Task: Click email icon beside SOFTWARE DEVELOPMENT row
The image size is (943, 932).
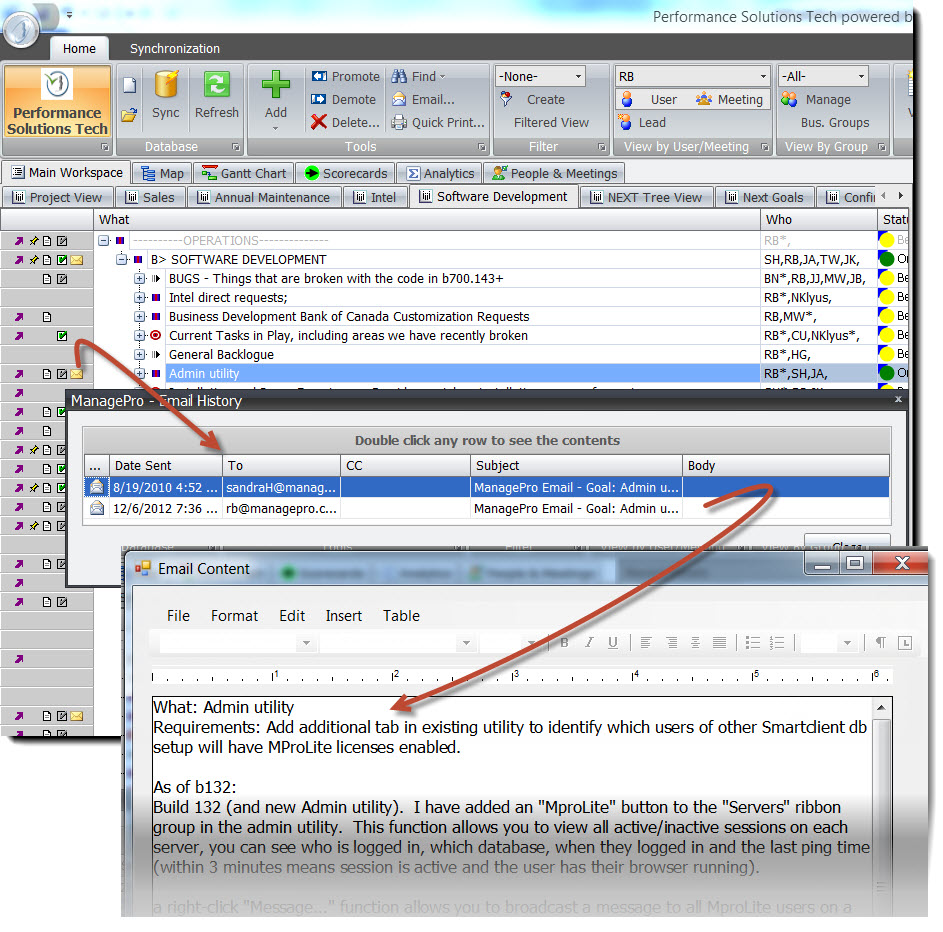Action: click(x=76, y=260)
